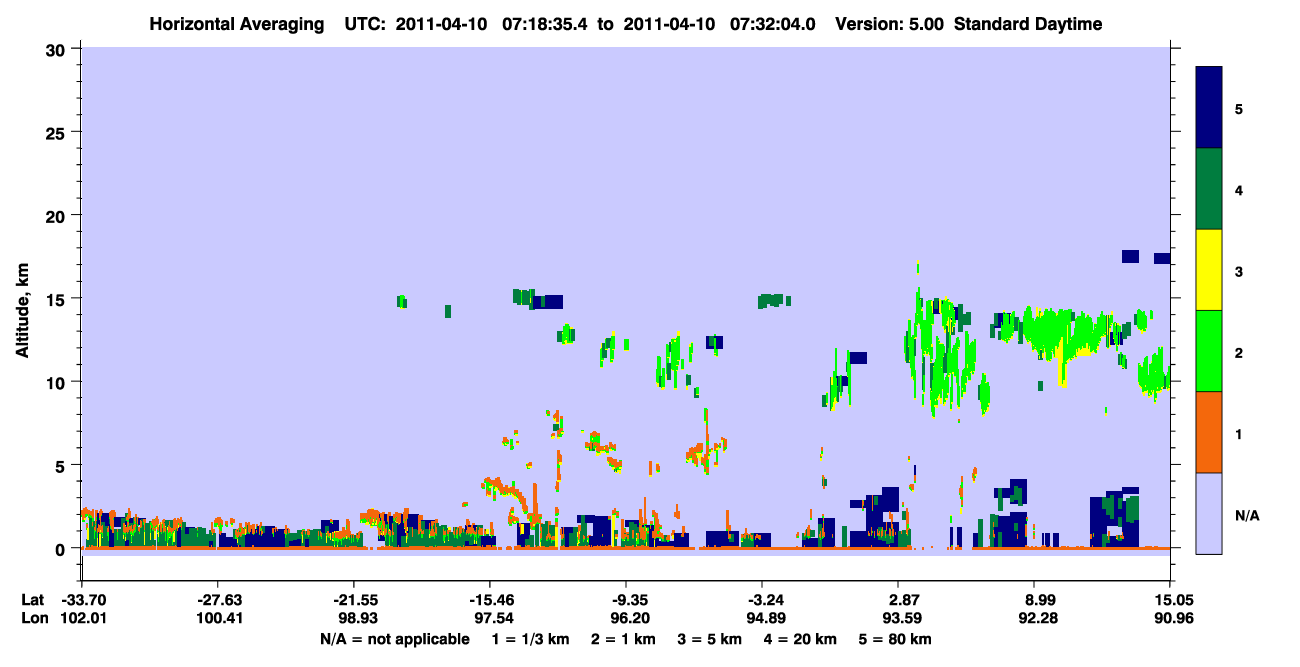Click the '1 = 1/3 km' legend text
This screenshot has height=667, width=1300.
coord(532,639)
